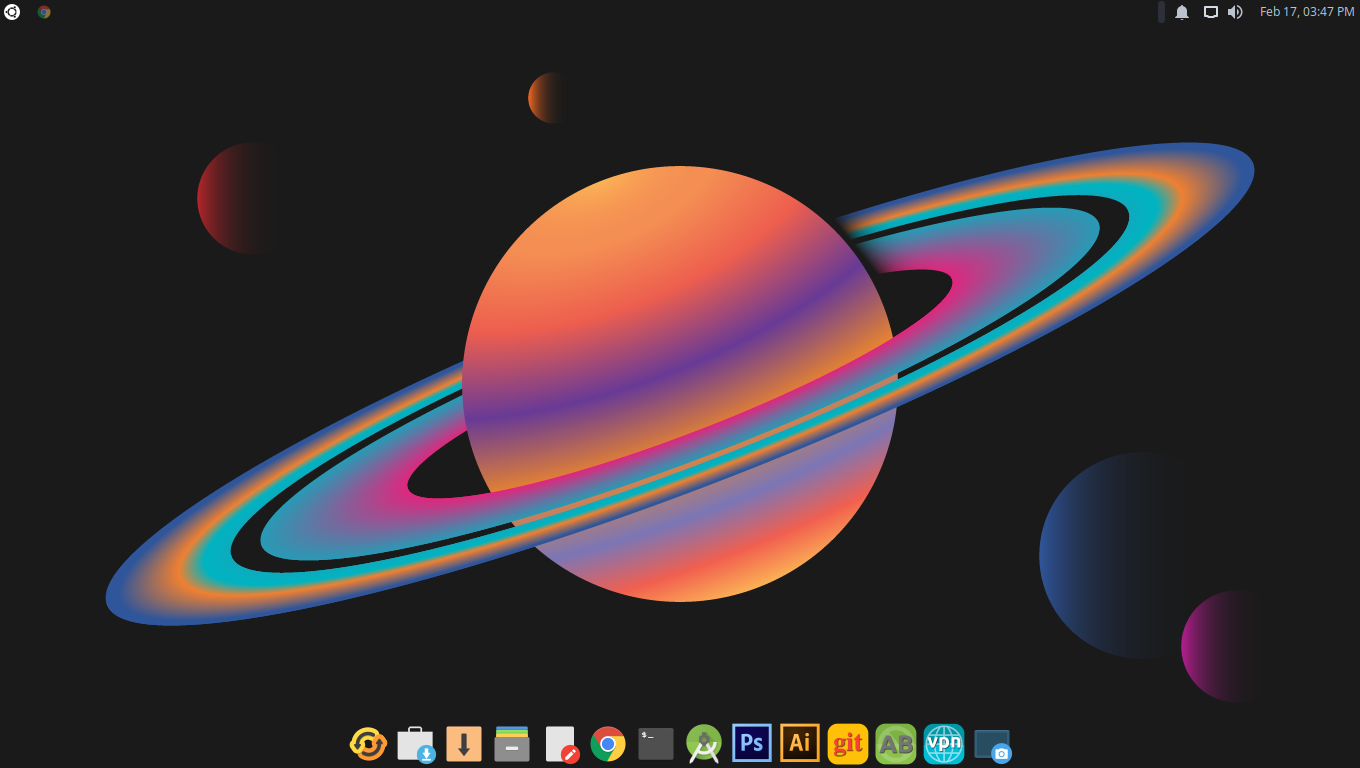
Task: Launch the git app in the dock
Action: coord(848,744)
